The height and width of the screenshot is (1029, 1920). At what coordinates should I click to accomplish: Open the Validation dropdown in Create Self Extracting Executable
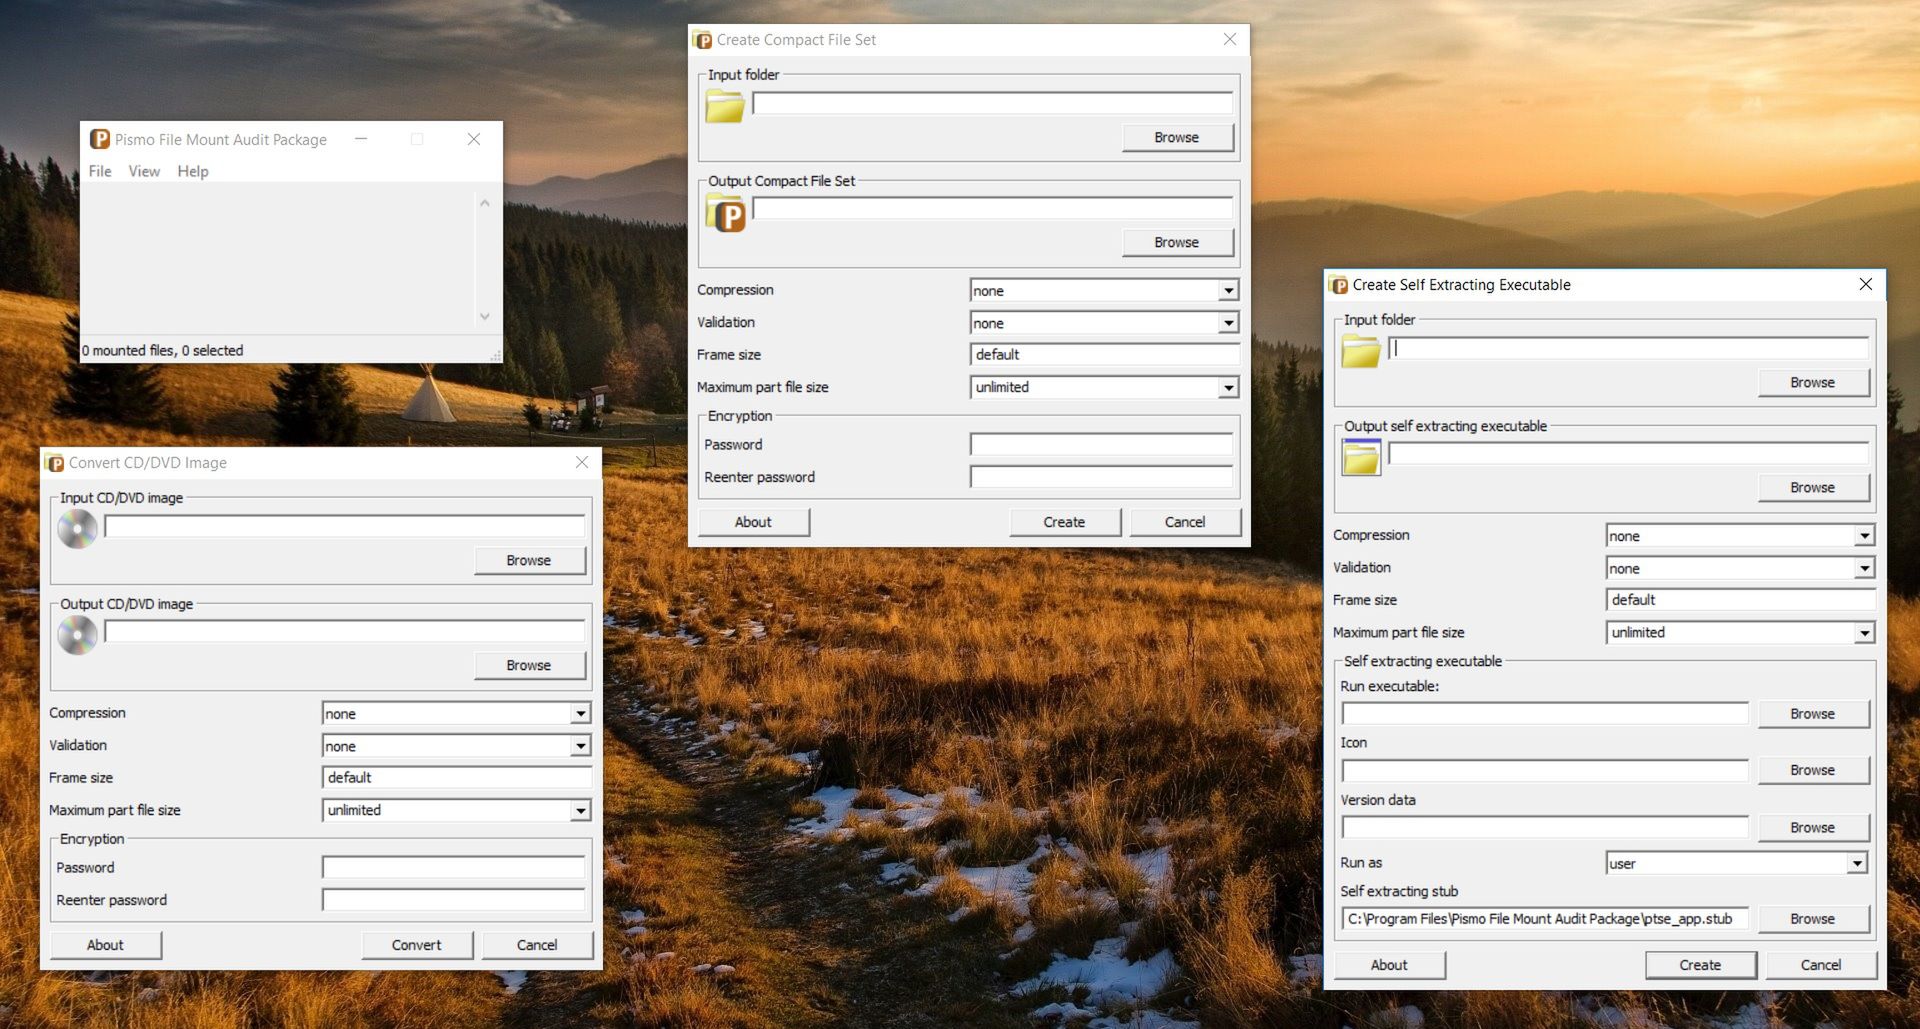[x=1863, y=567]
